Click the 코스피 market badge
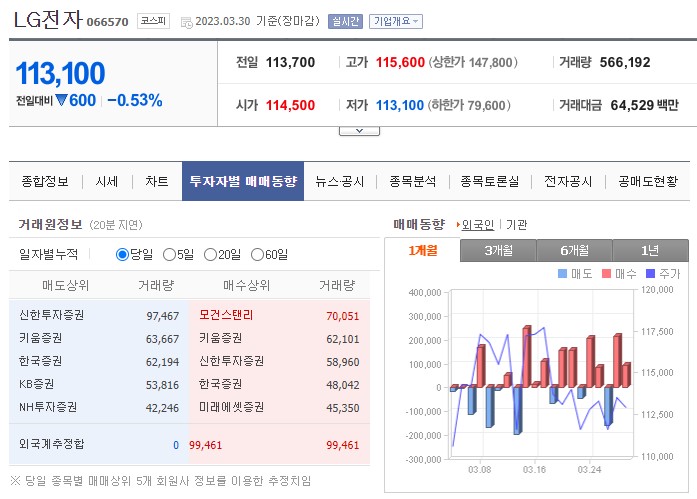This screenshot has width=697, height=499. tap(153, 20)
